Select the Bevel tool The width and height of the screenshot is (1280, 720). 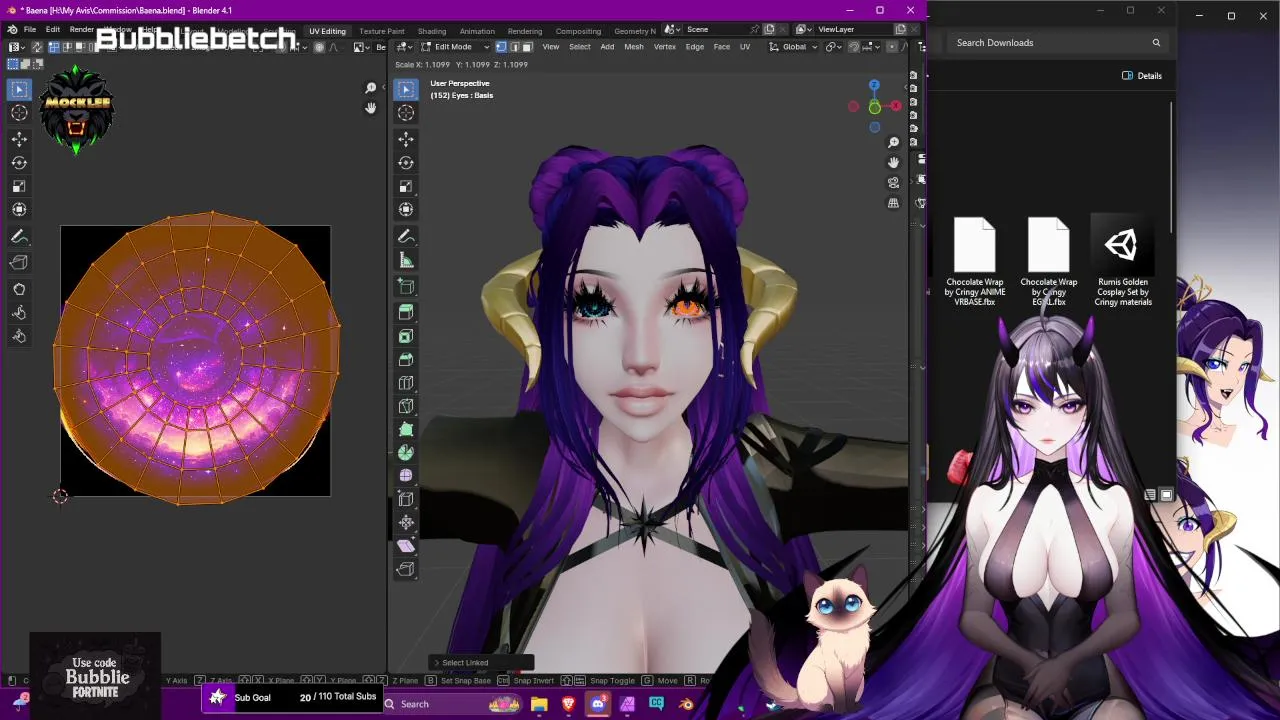[406, 359]
